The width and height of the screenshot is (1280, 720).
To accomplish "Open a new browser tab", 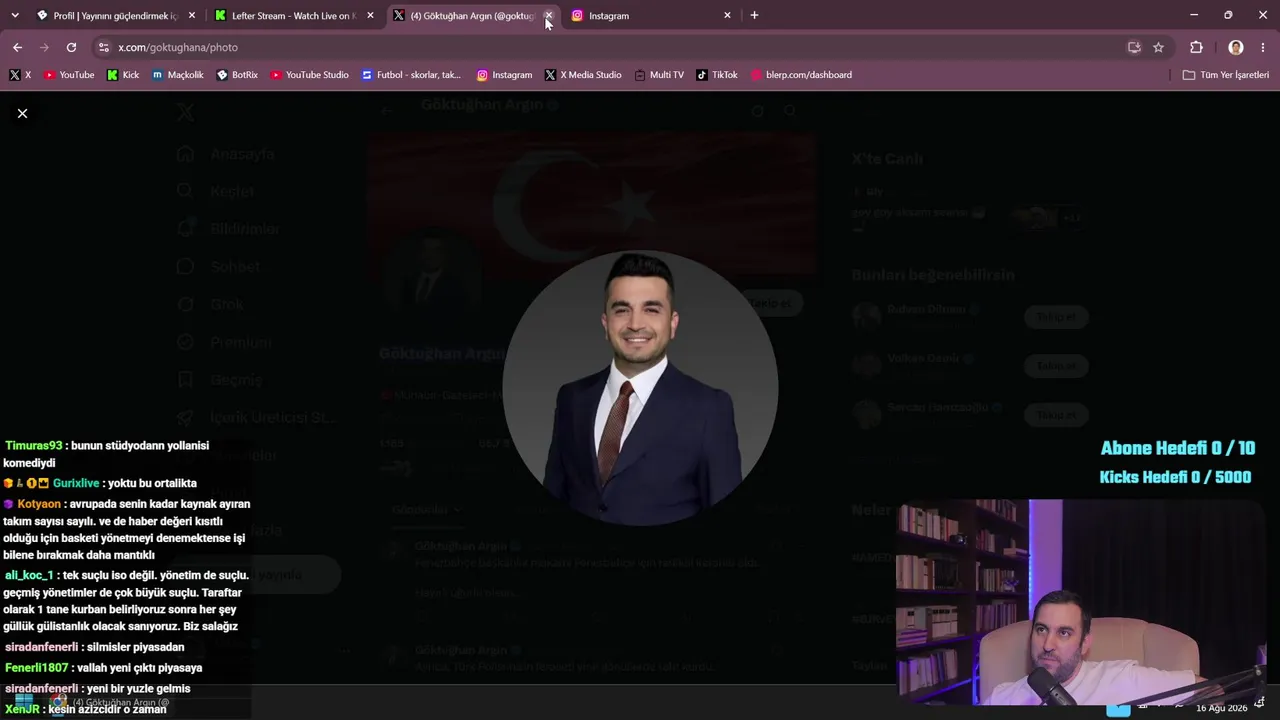I will pyautogui.click(x=754, y=15).
